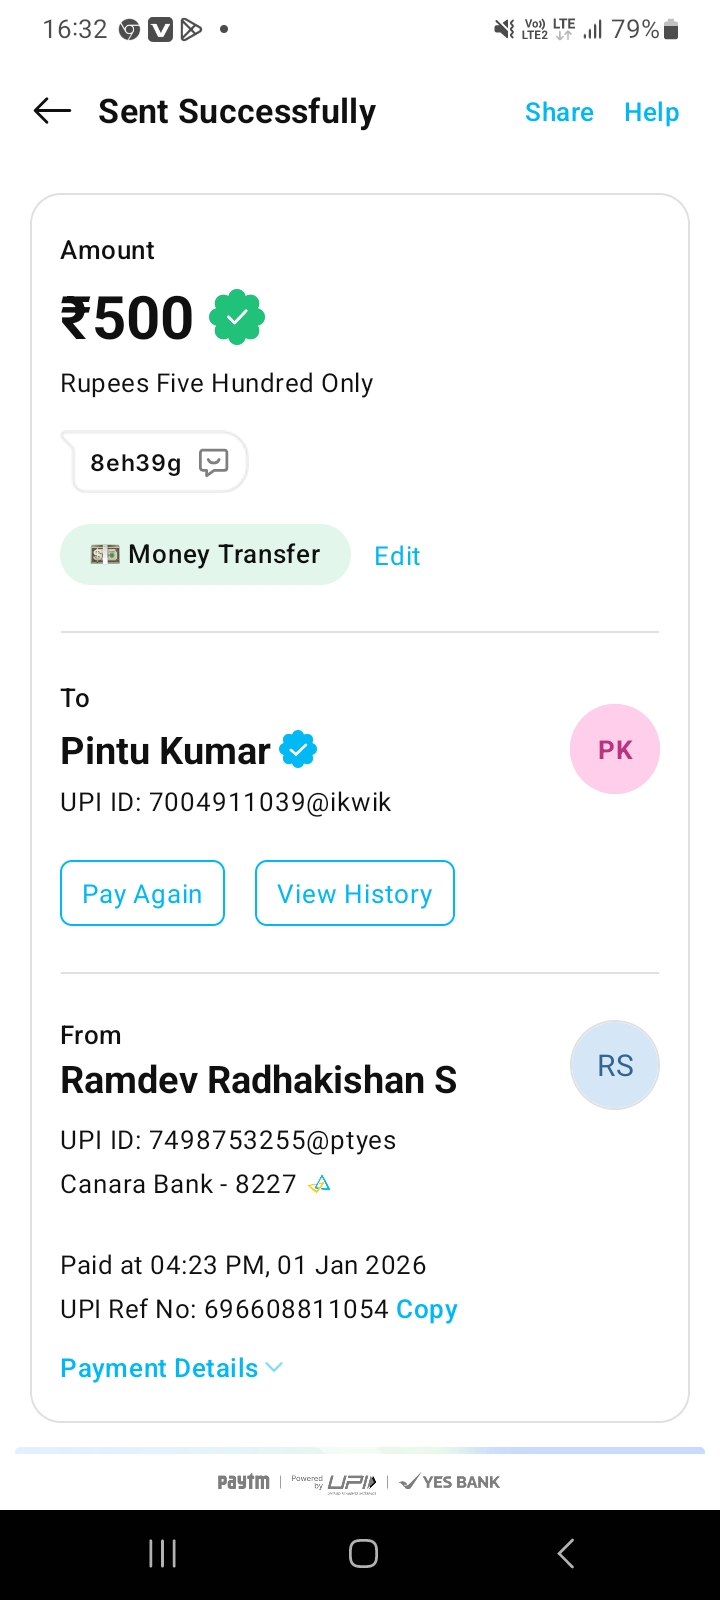This screenshot has height=1600, width=720.
Task: Tap the Android recent apps icon
Action: pyautogui.click(x=162, y=1553)
